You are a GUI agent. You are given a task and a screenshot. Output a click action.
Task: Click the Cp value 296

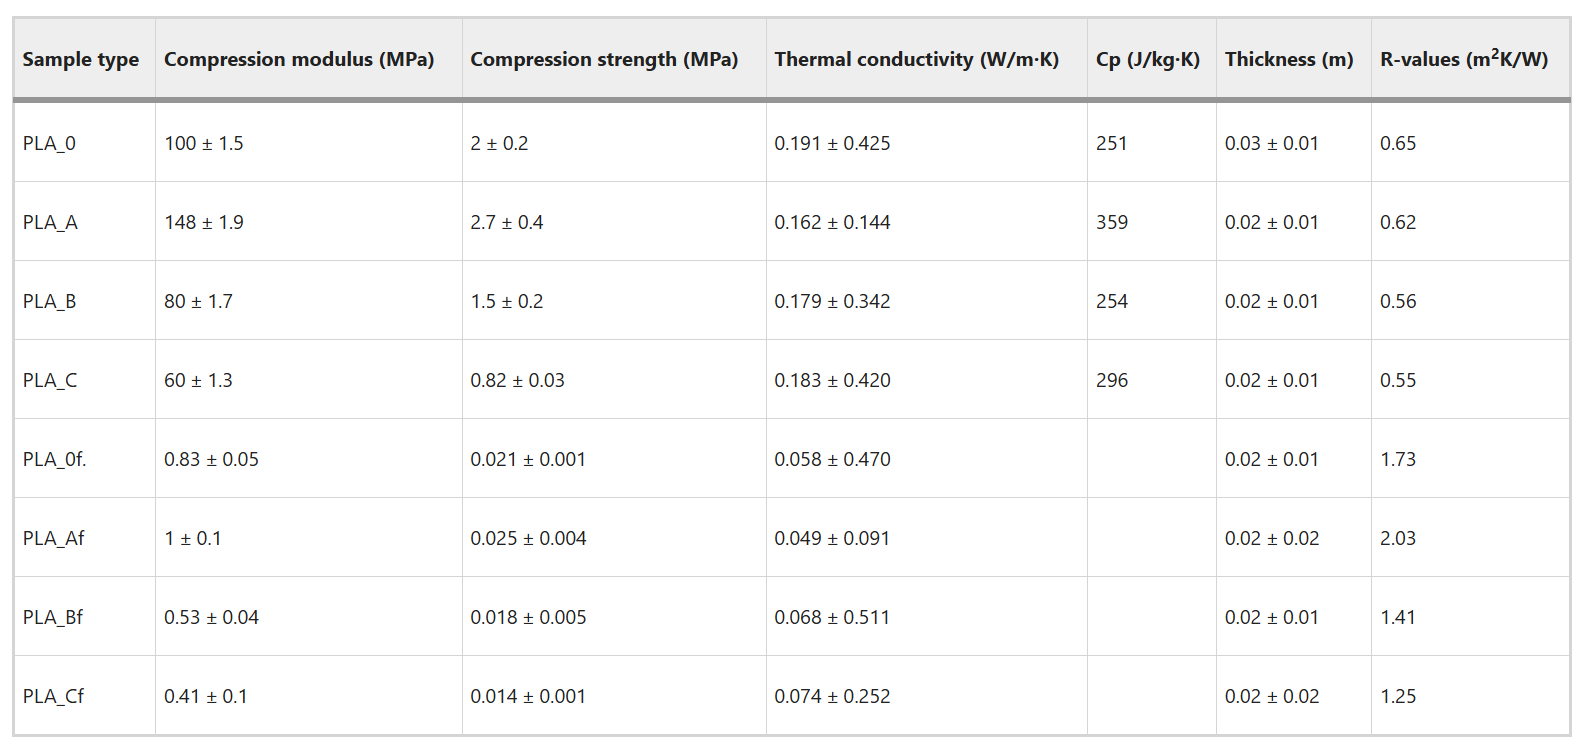tap(1112, 380)
